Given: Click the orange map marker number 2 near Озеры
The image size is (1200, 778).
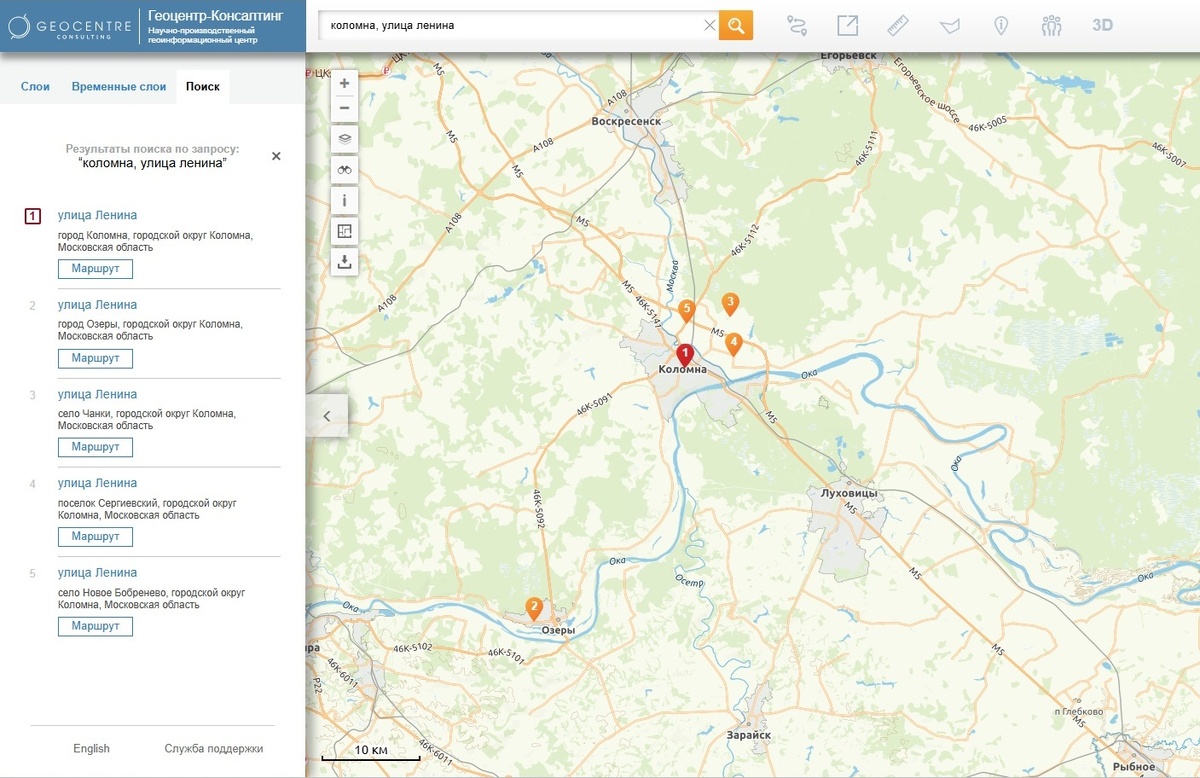Looking at the screenshot, I should coord(534,607).
